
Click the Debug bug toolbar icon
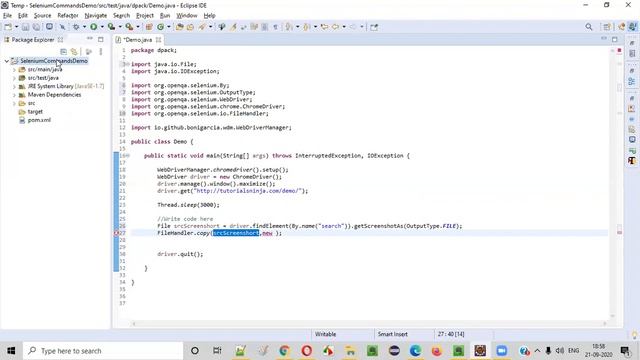[76, 27]
